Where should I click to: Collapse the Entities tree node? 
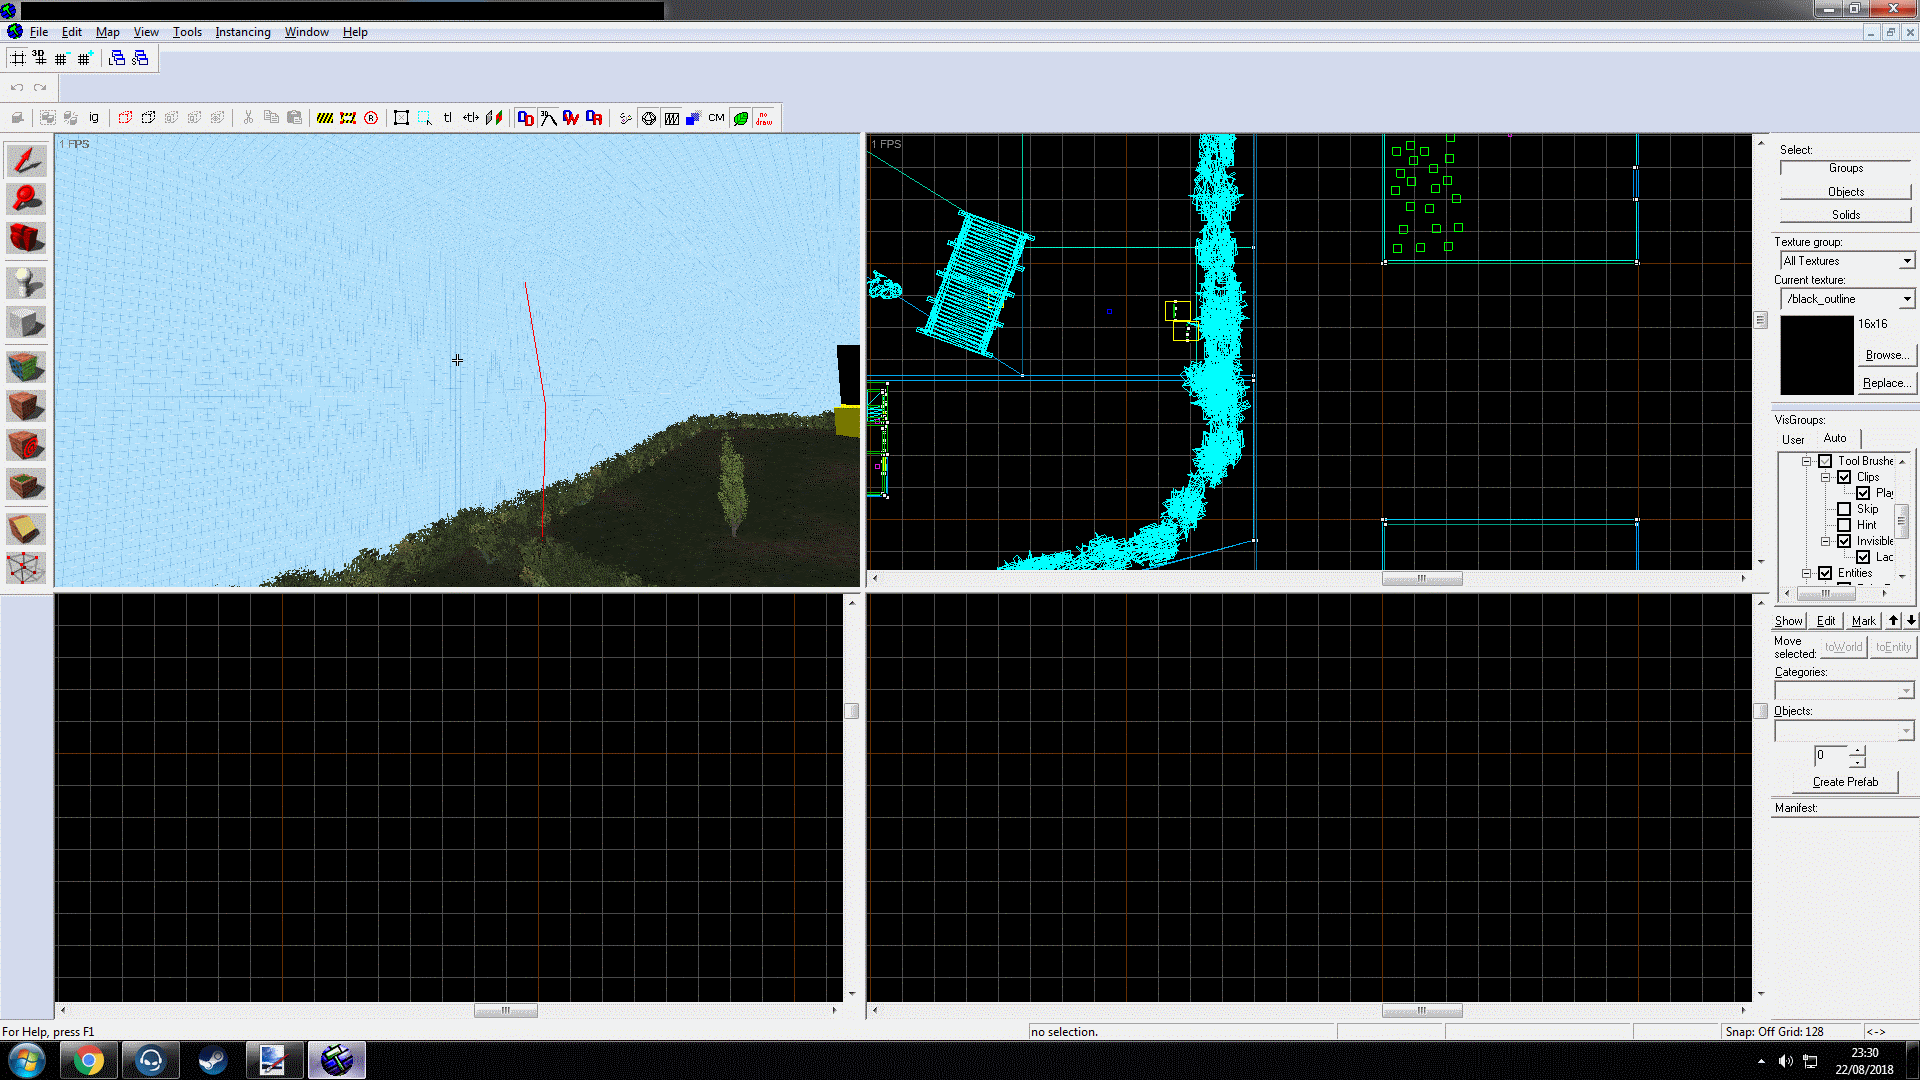1807,573
